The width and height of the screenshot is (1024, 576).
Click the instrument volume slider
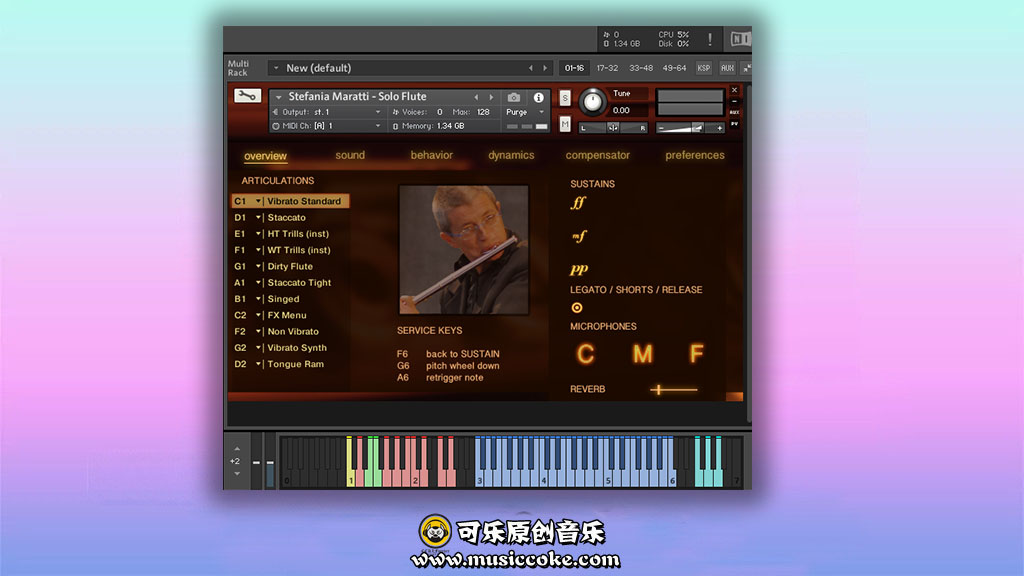pos(690,129)
